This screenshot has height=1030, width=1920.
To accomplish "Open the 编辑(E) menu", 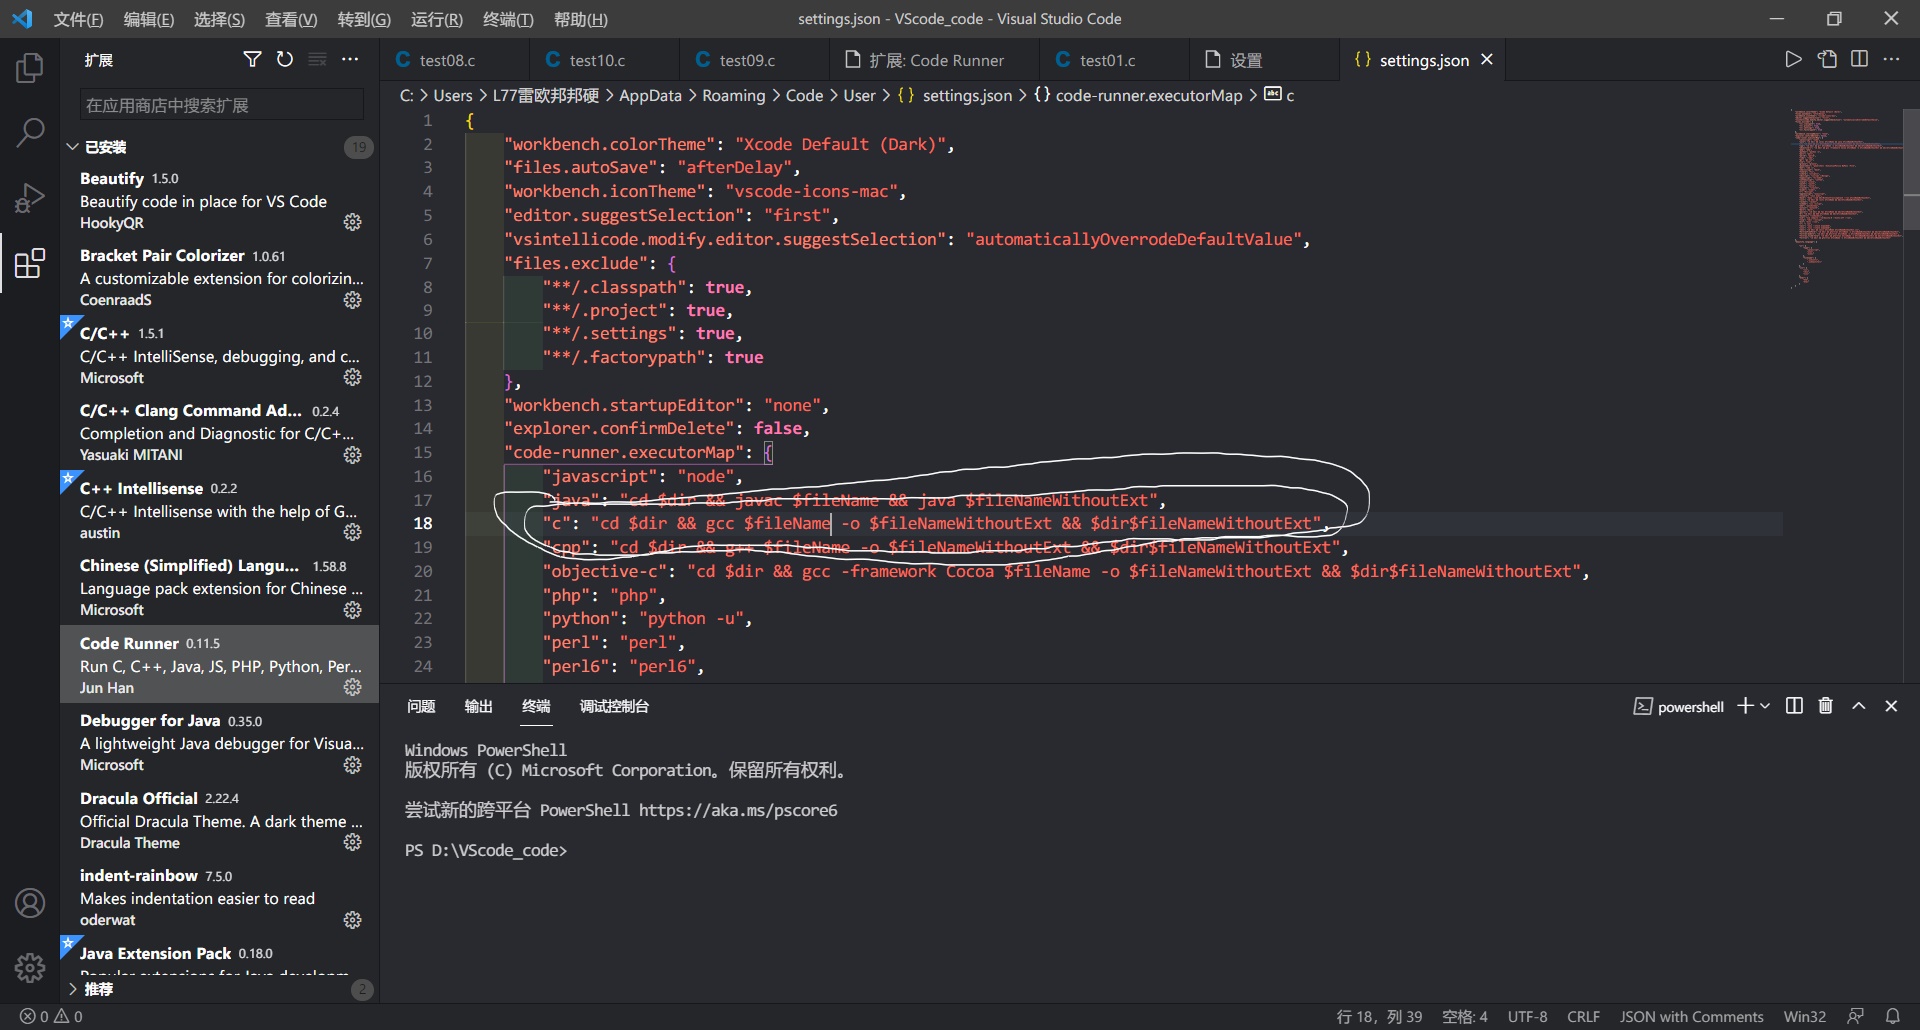I will tap(148, 19).
